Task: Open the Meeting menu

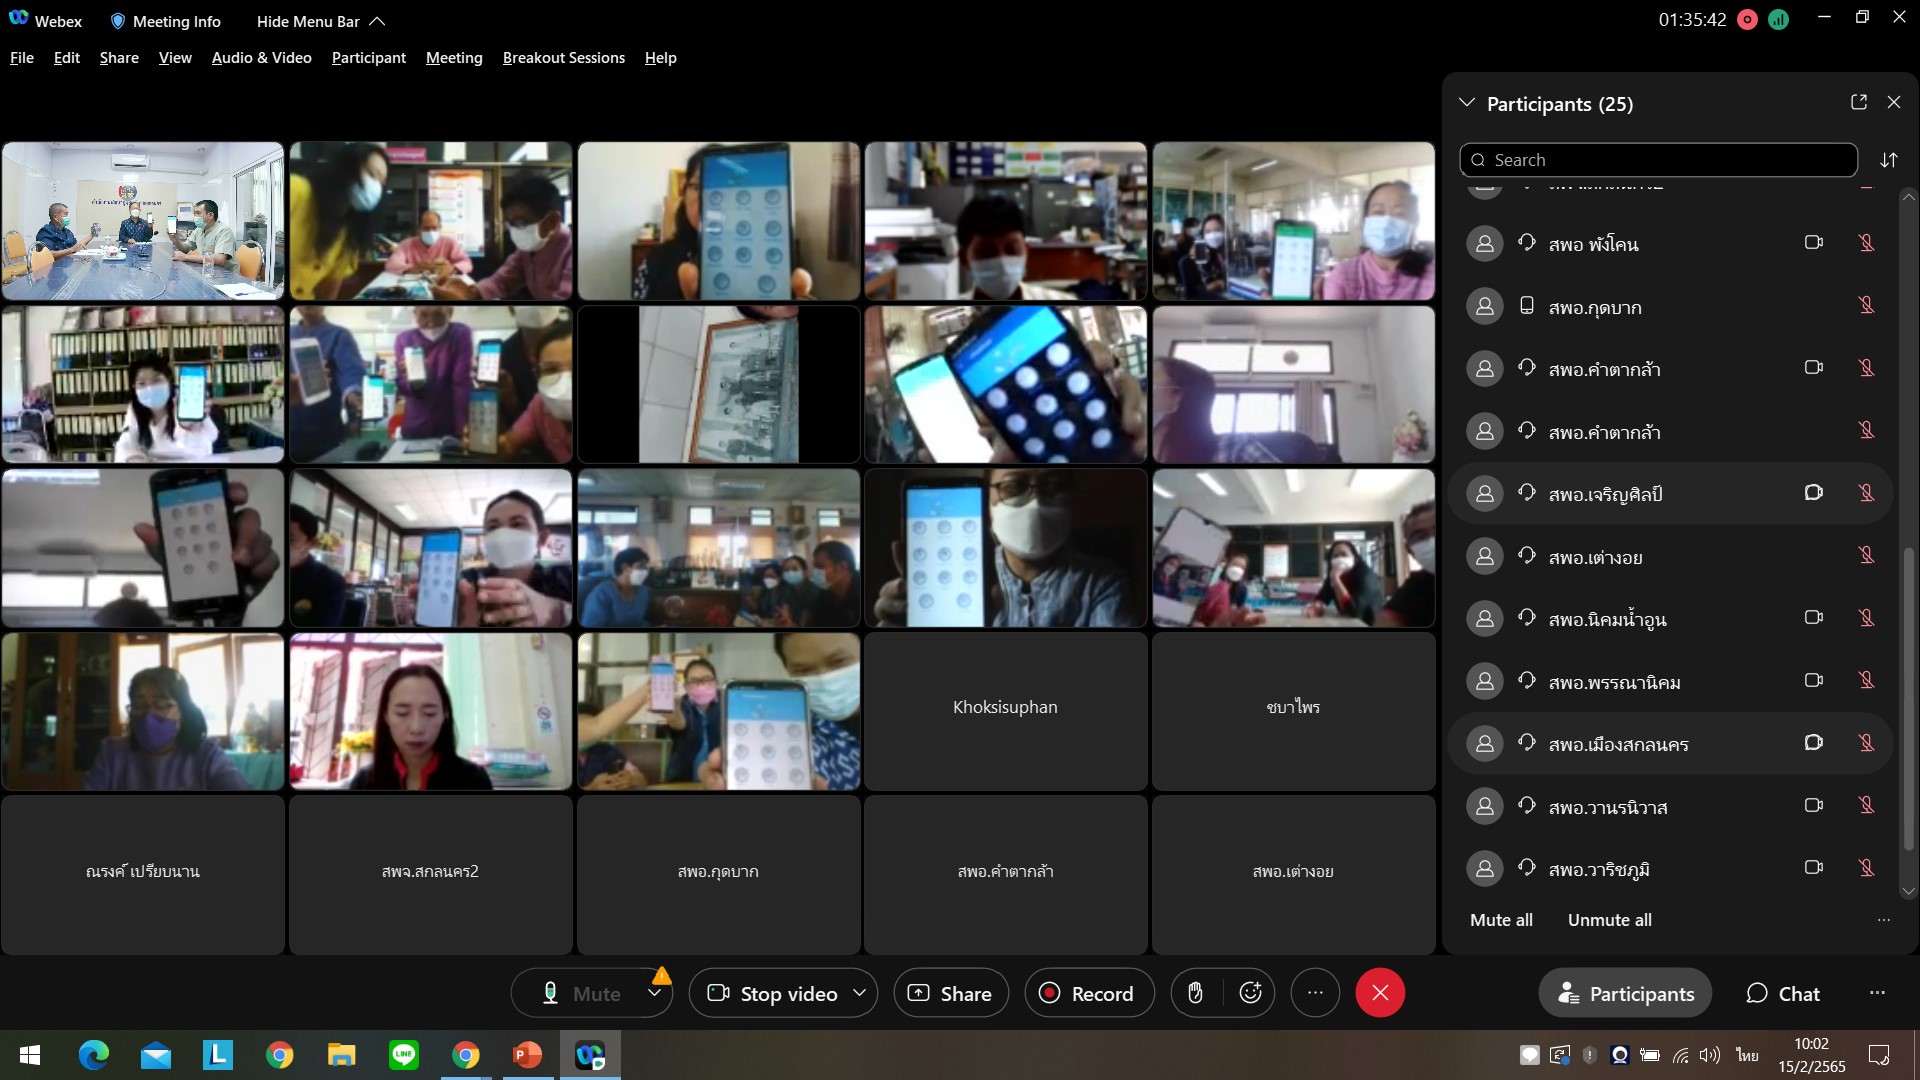Action: pos(454,58)
